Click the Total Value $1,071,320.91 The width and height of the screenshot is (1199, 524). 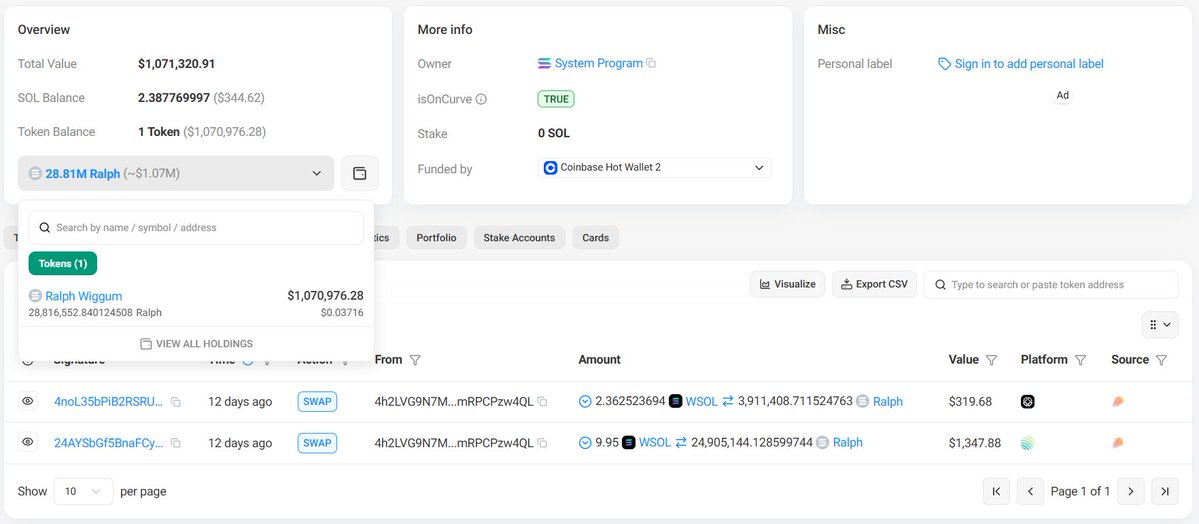[x=177, y=64]
